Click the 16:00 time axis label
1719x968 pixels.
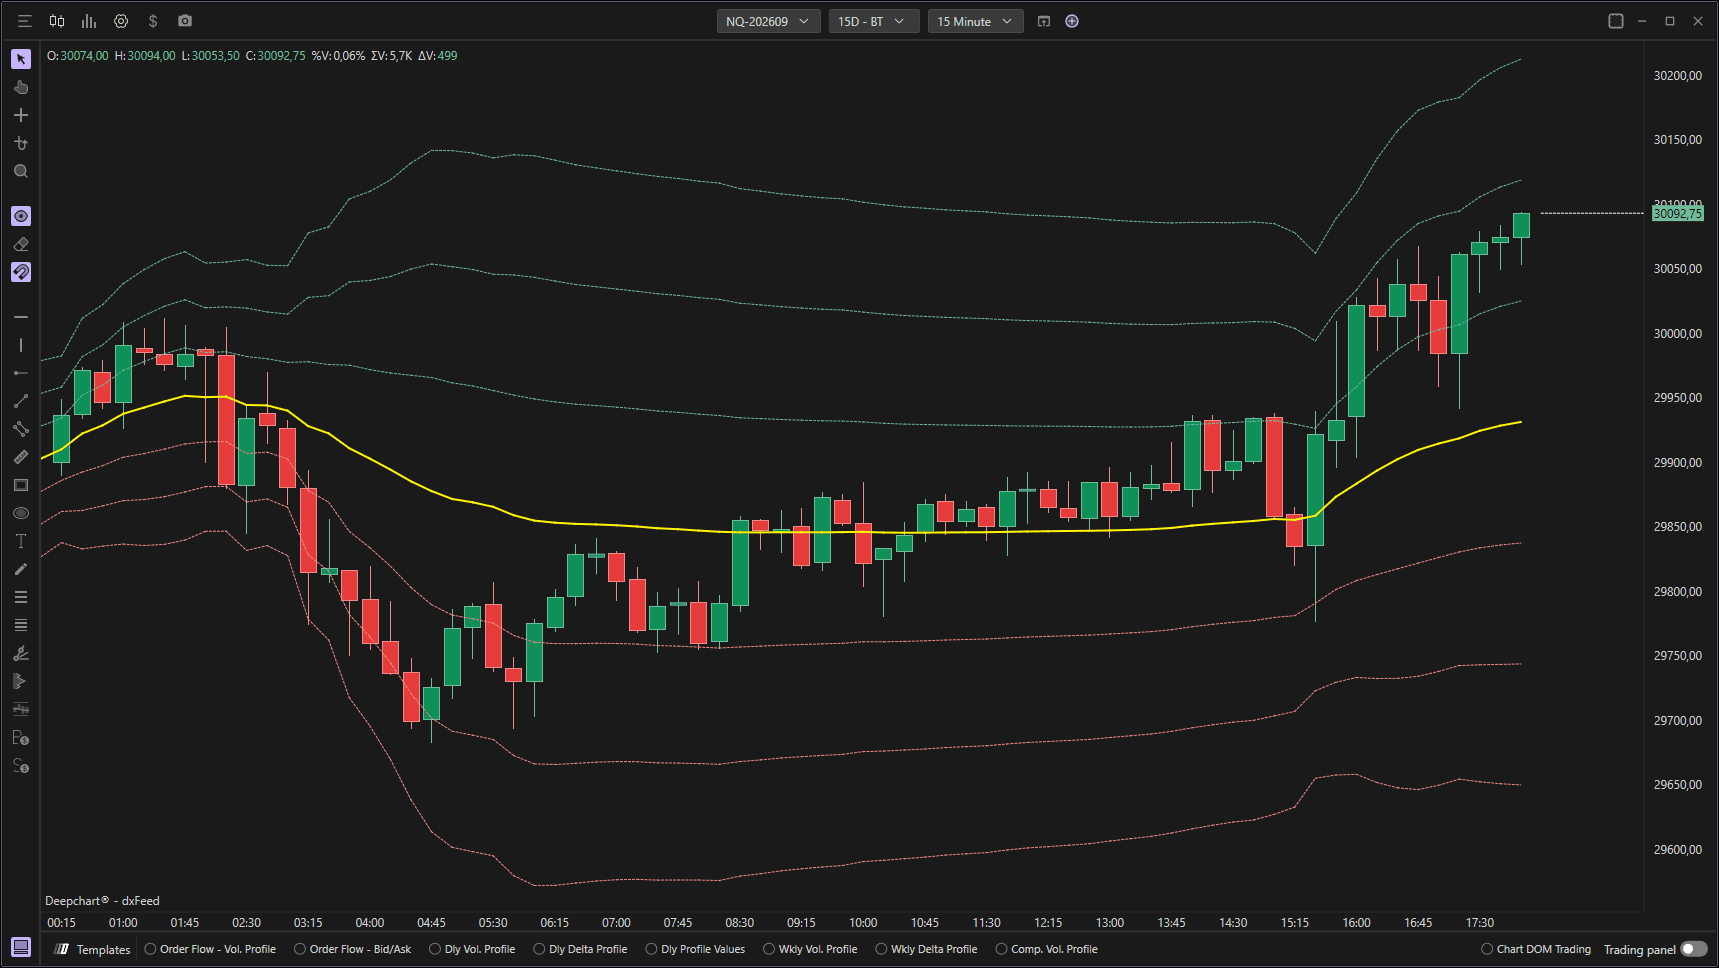coord(1356,922)
